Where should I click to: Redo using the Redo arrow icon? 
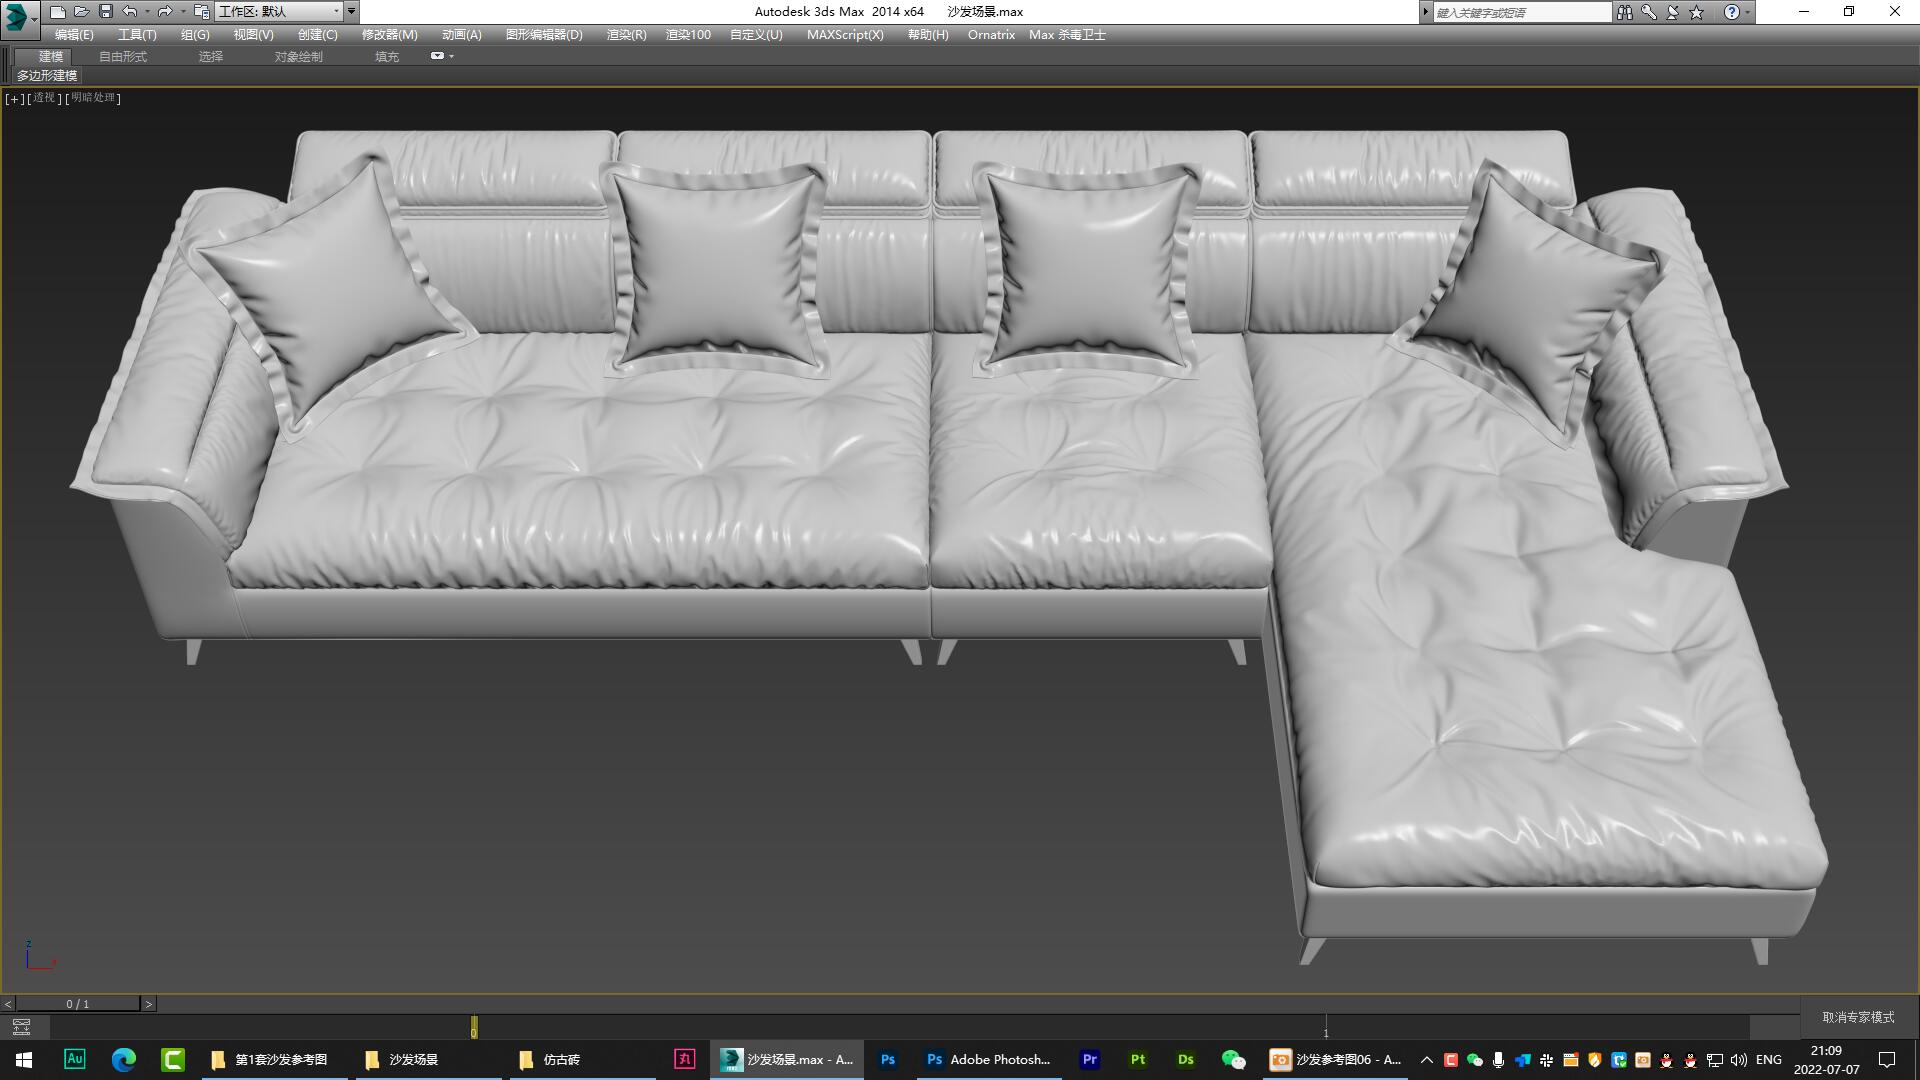[x=163, y=11]
